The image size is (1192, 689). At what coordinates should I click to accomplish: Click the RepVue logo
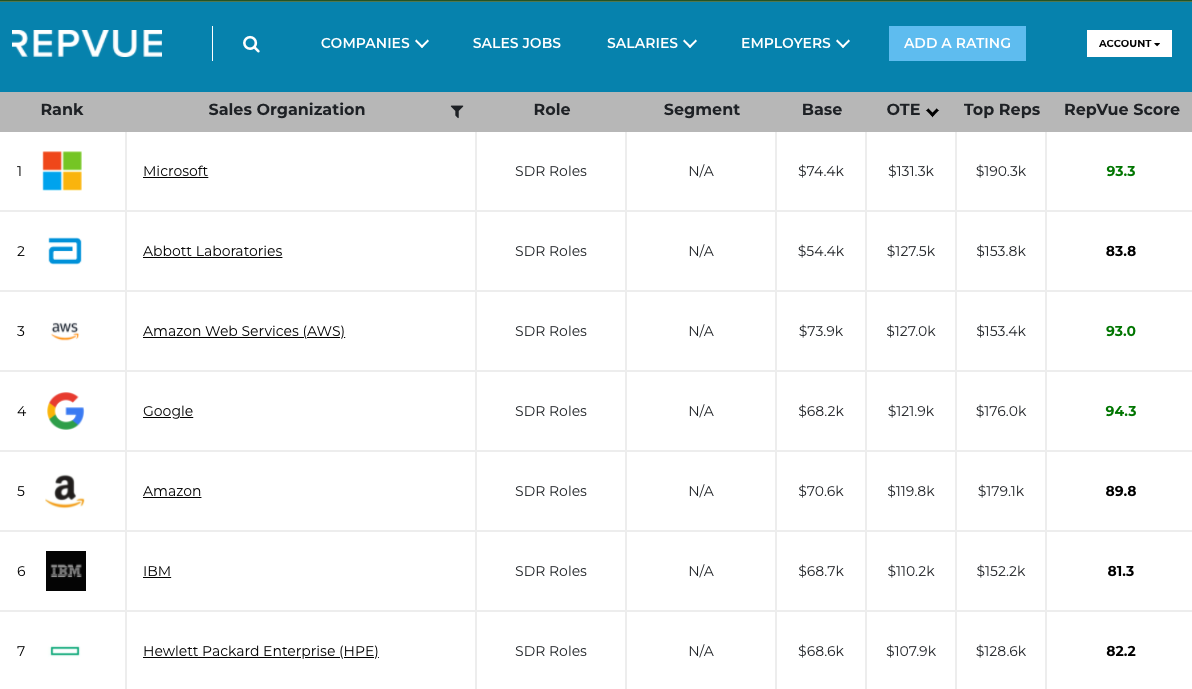pos(87,43)
